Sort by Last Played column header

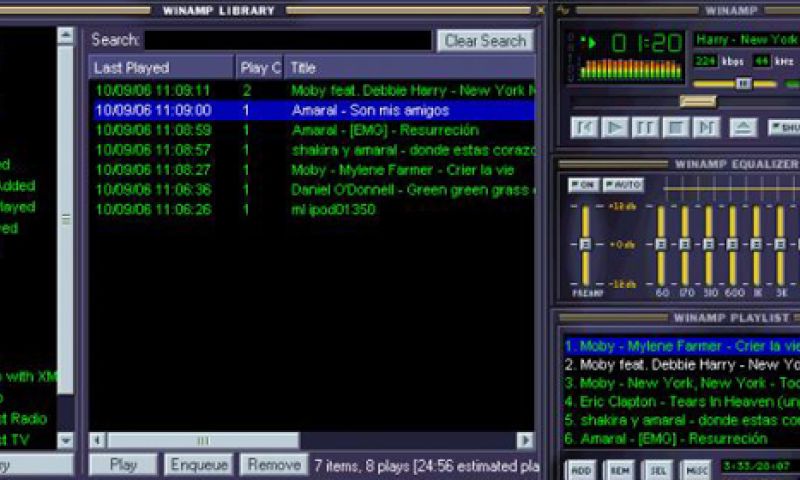[162, 68]
